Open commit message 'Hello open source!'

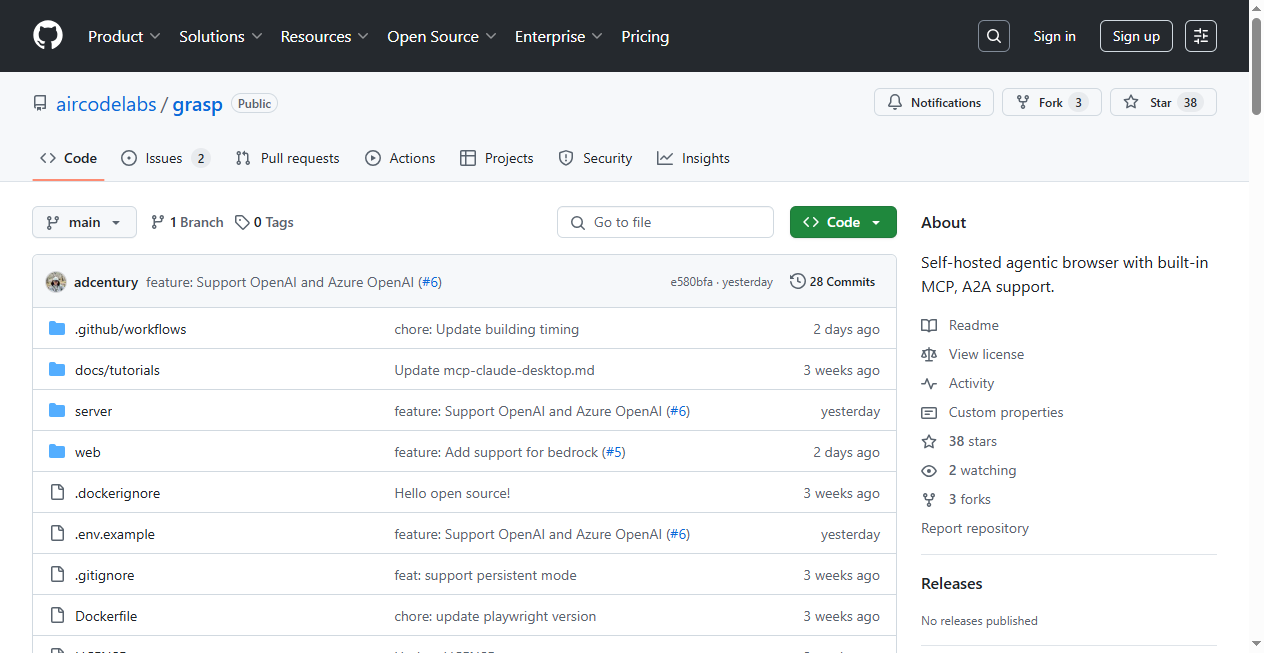pos(452,493)
